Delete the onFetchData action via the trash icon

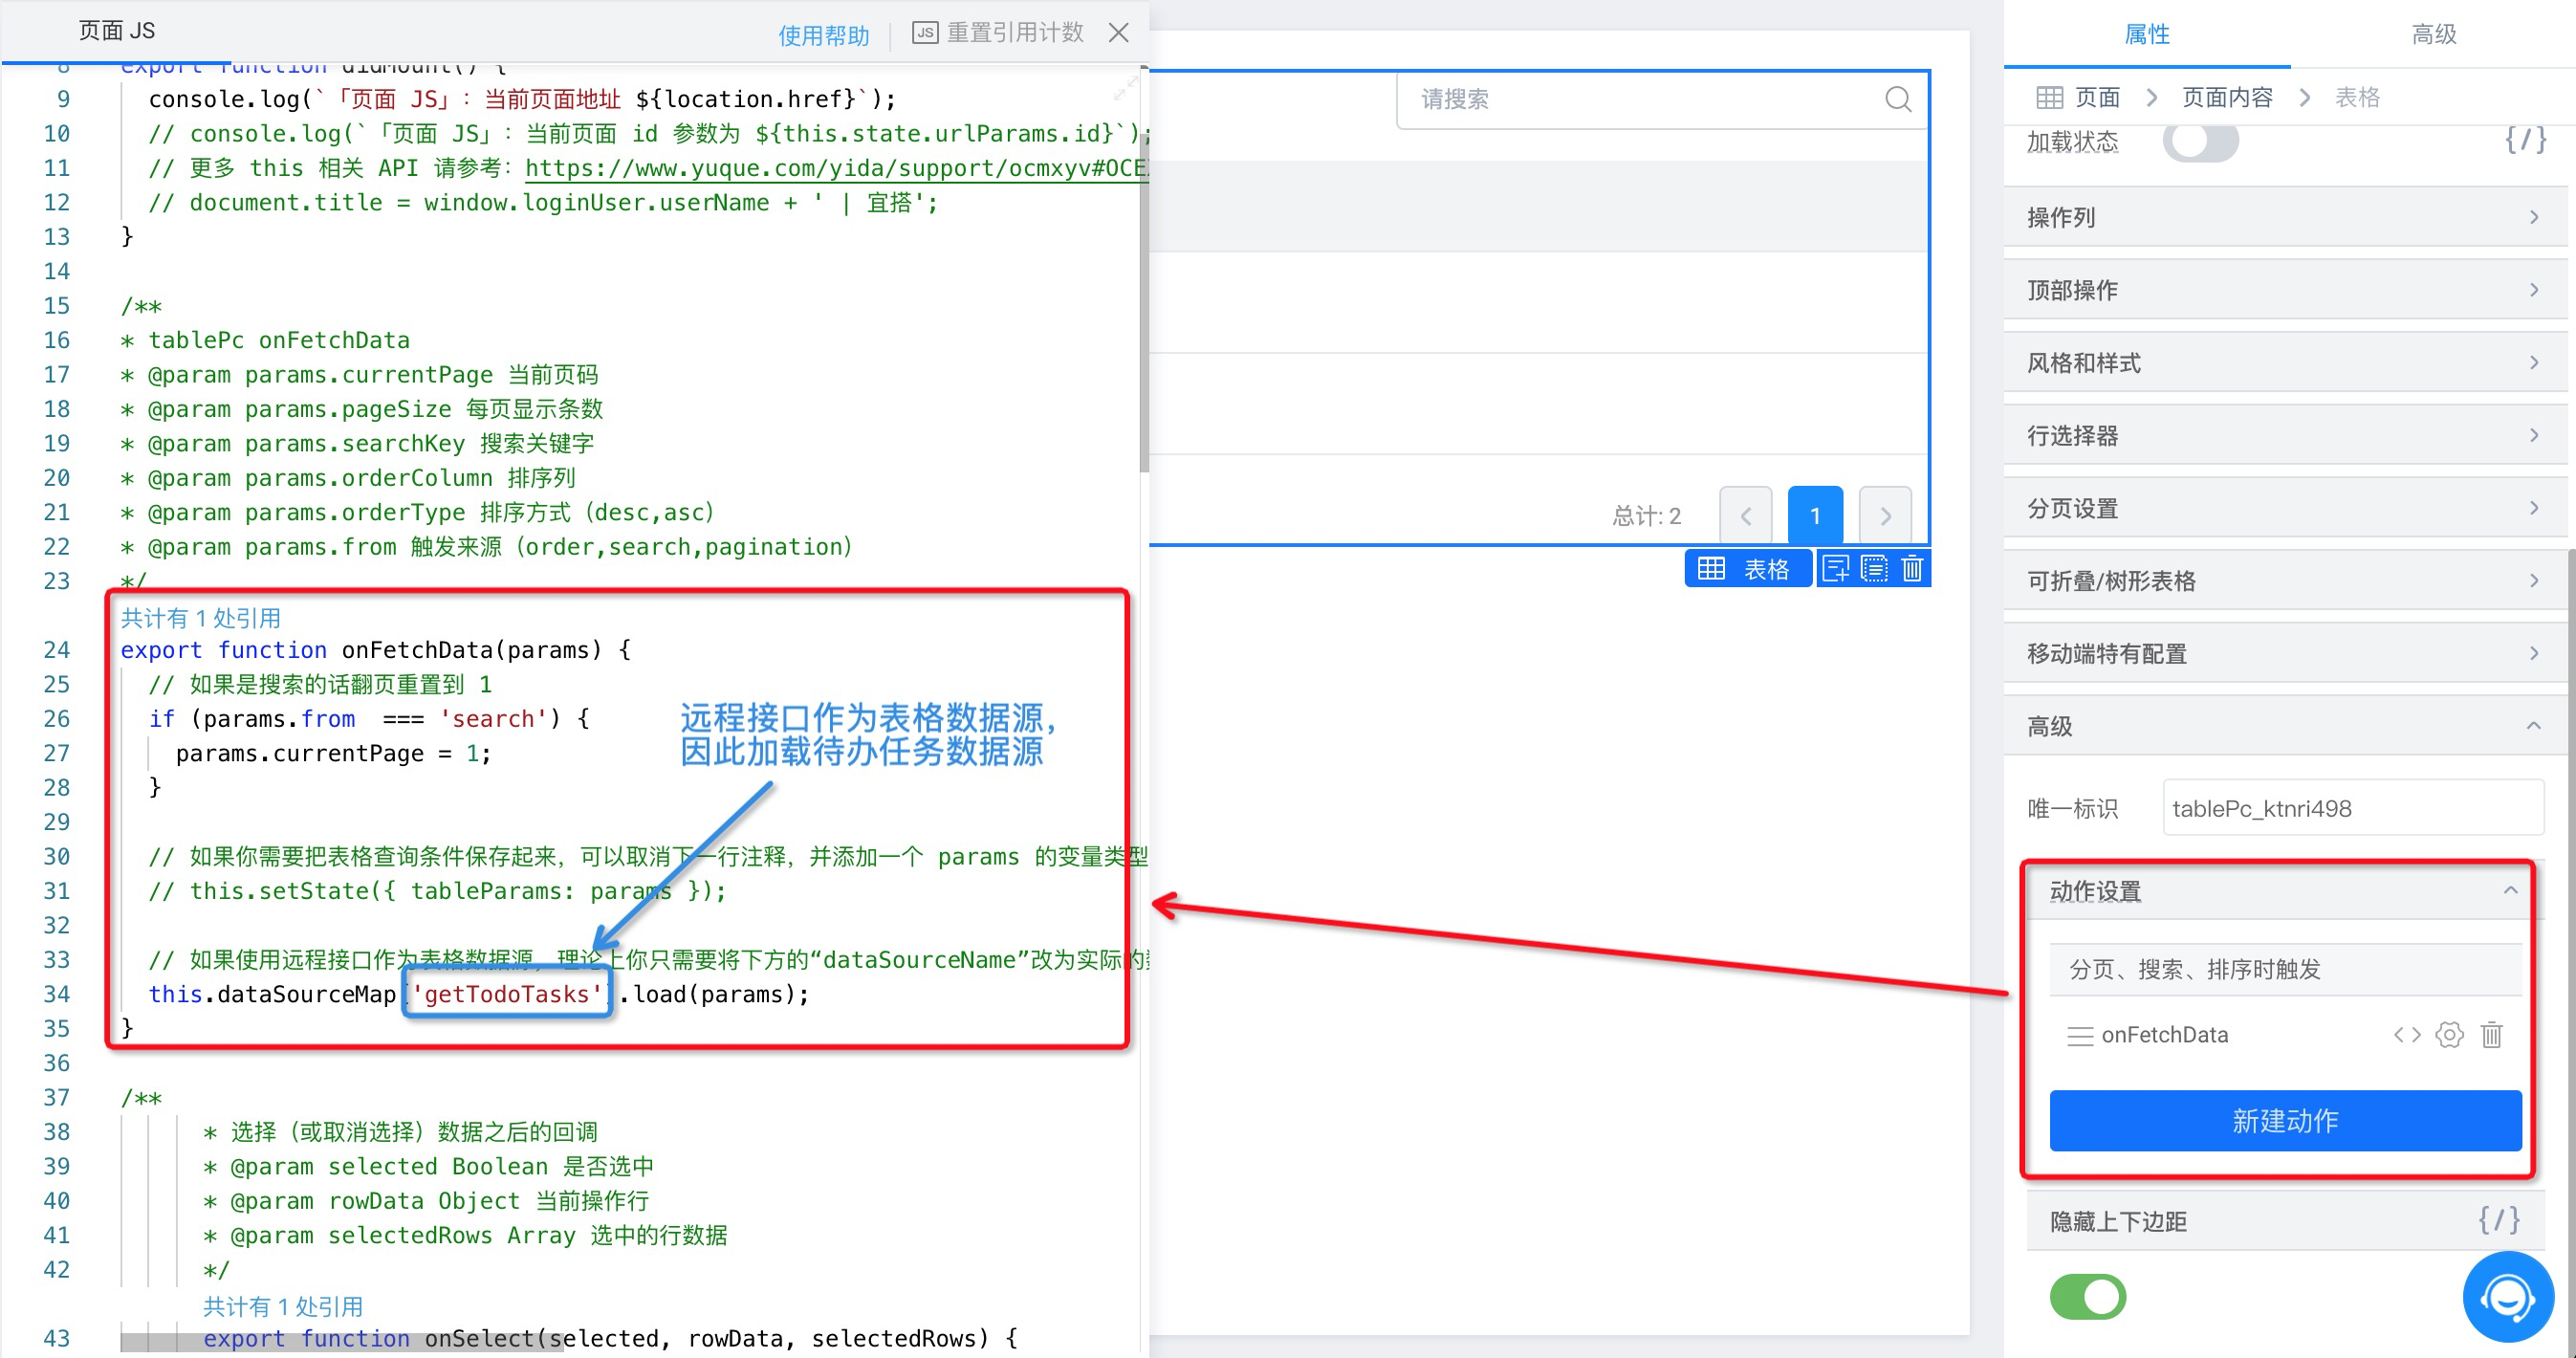pyautogui.click(x=2491, y=1035)
